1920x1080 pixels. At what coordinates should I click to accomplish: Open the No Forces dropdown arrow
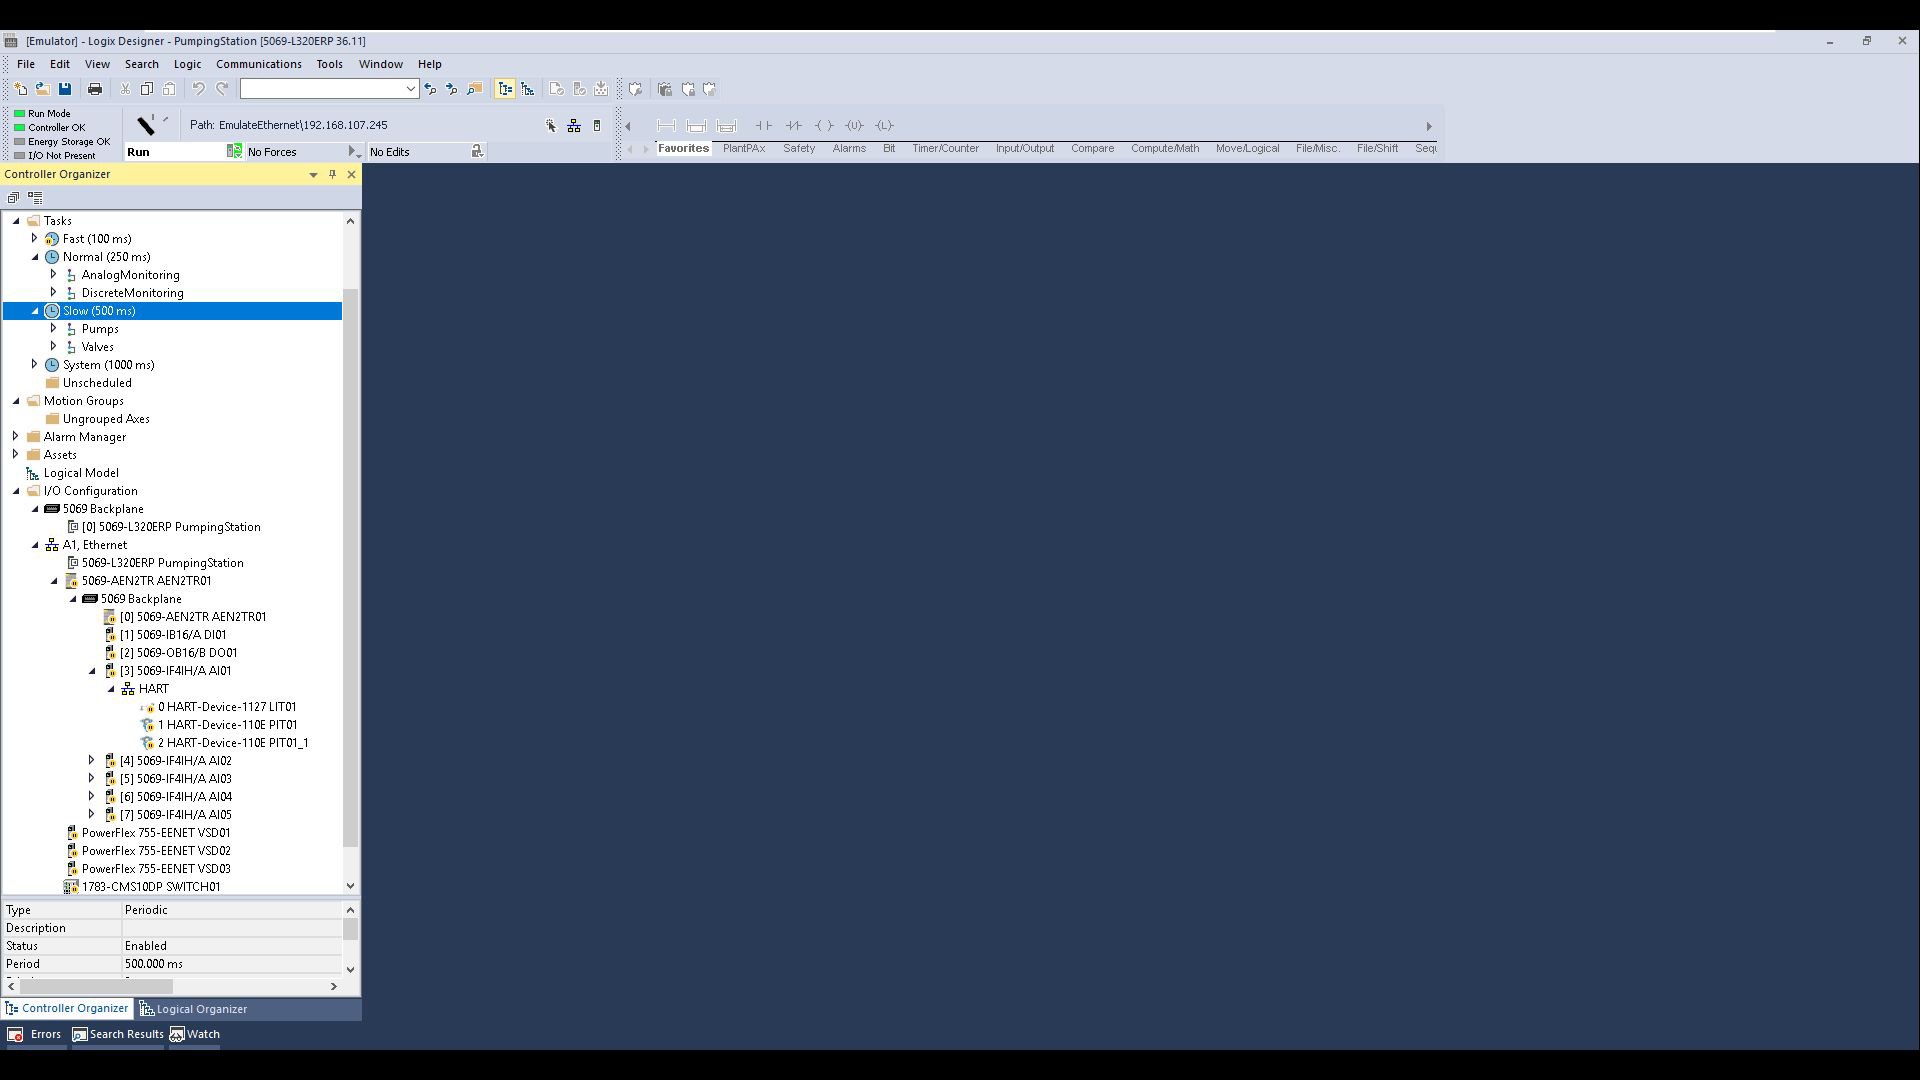coord(353,152)
